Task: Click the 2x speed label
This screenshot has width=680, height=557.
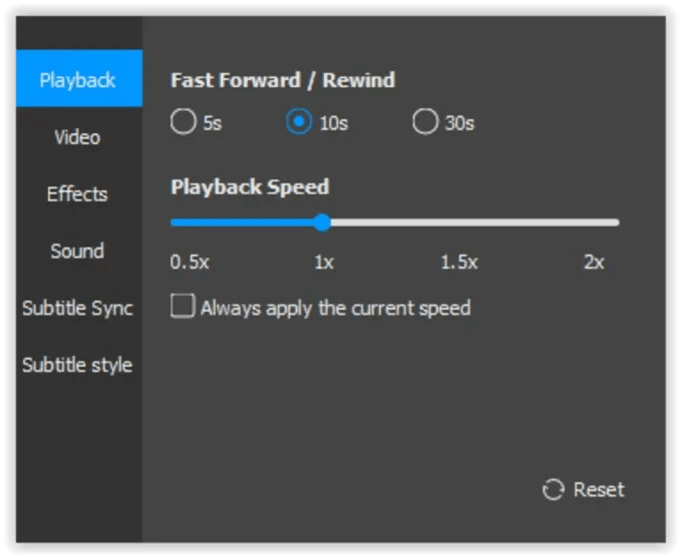Action: click(594, 262)
